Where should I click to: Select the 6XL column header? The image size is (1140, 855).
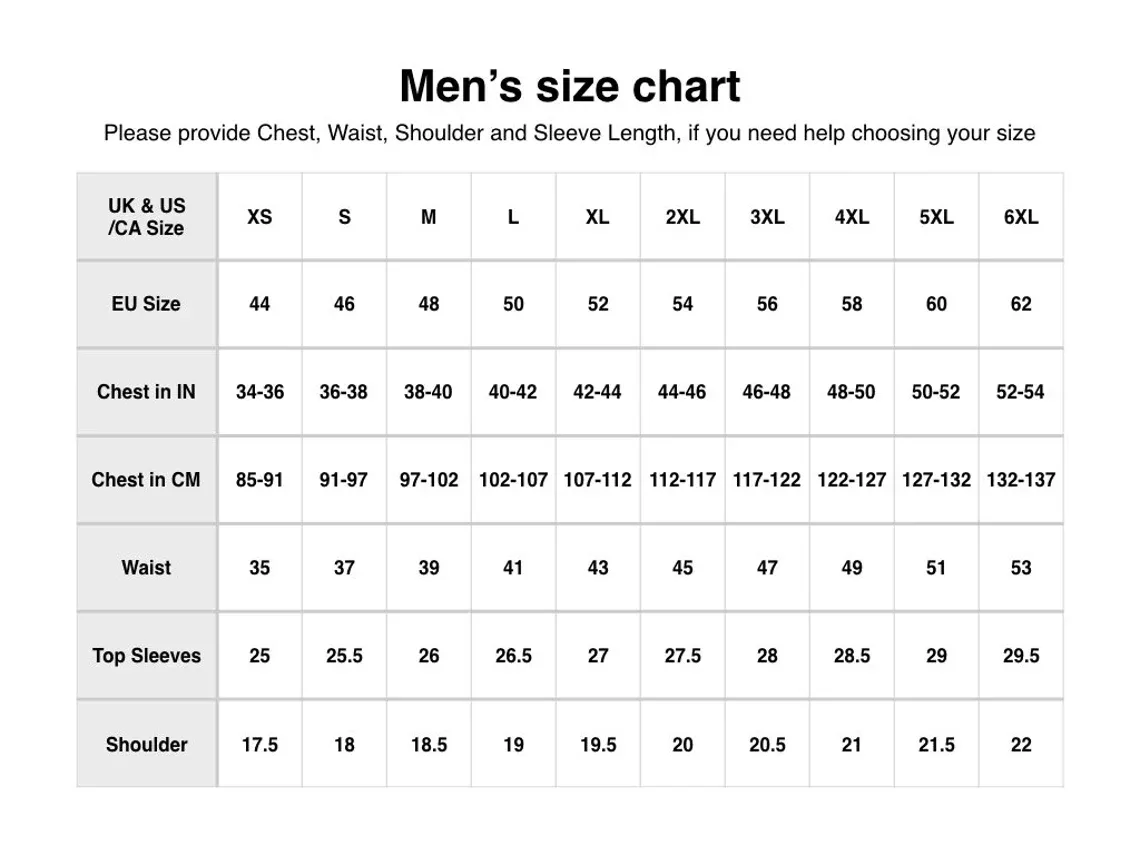1020,217
